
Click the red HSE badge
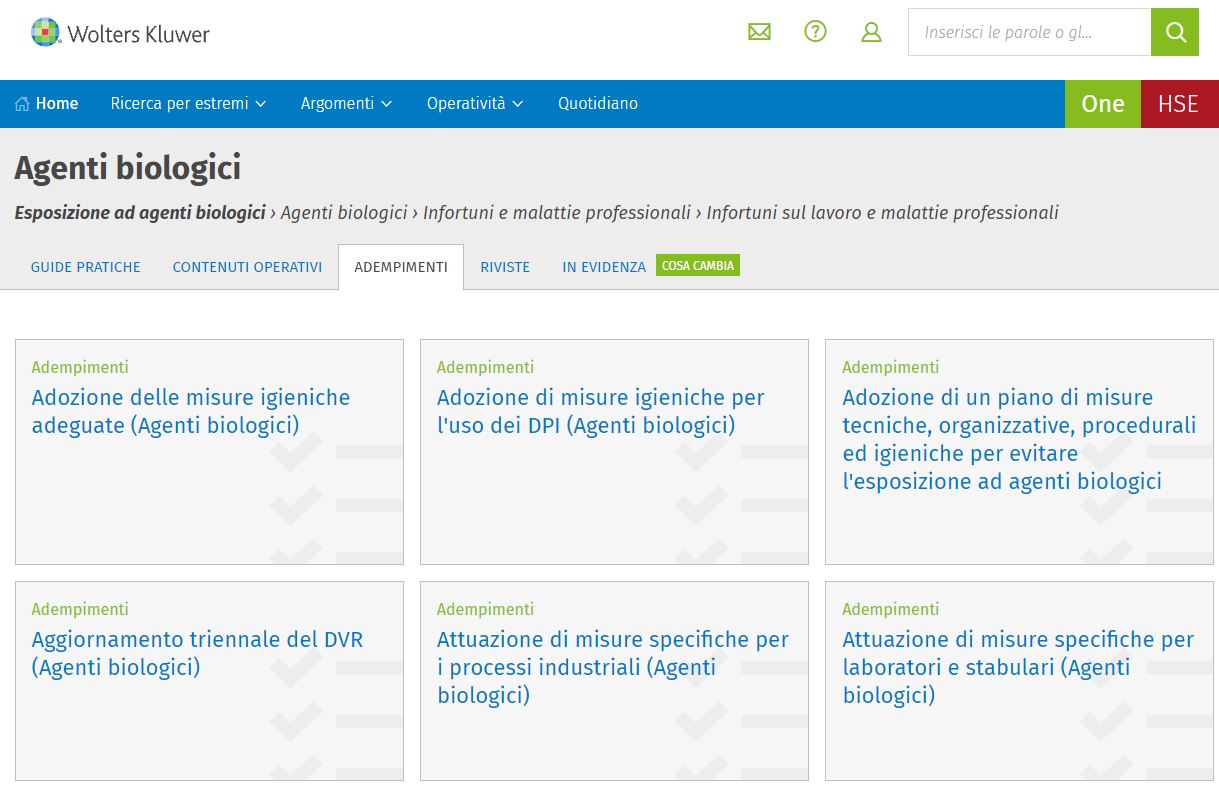point(1178,104)
